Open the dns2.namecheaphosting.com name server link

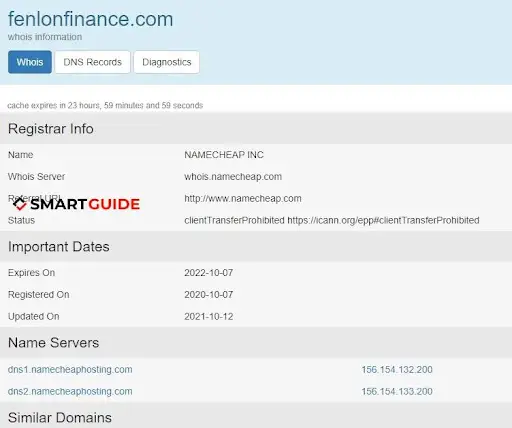[x=70, y=391]
